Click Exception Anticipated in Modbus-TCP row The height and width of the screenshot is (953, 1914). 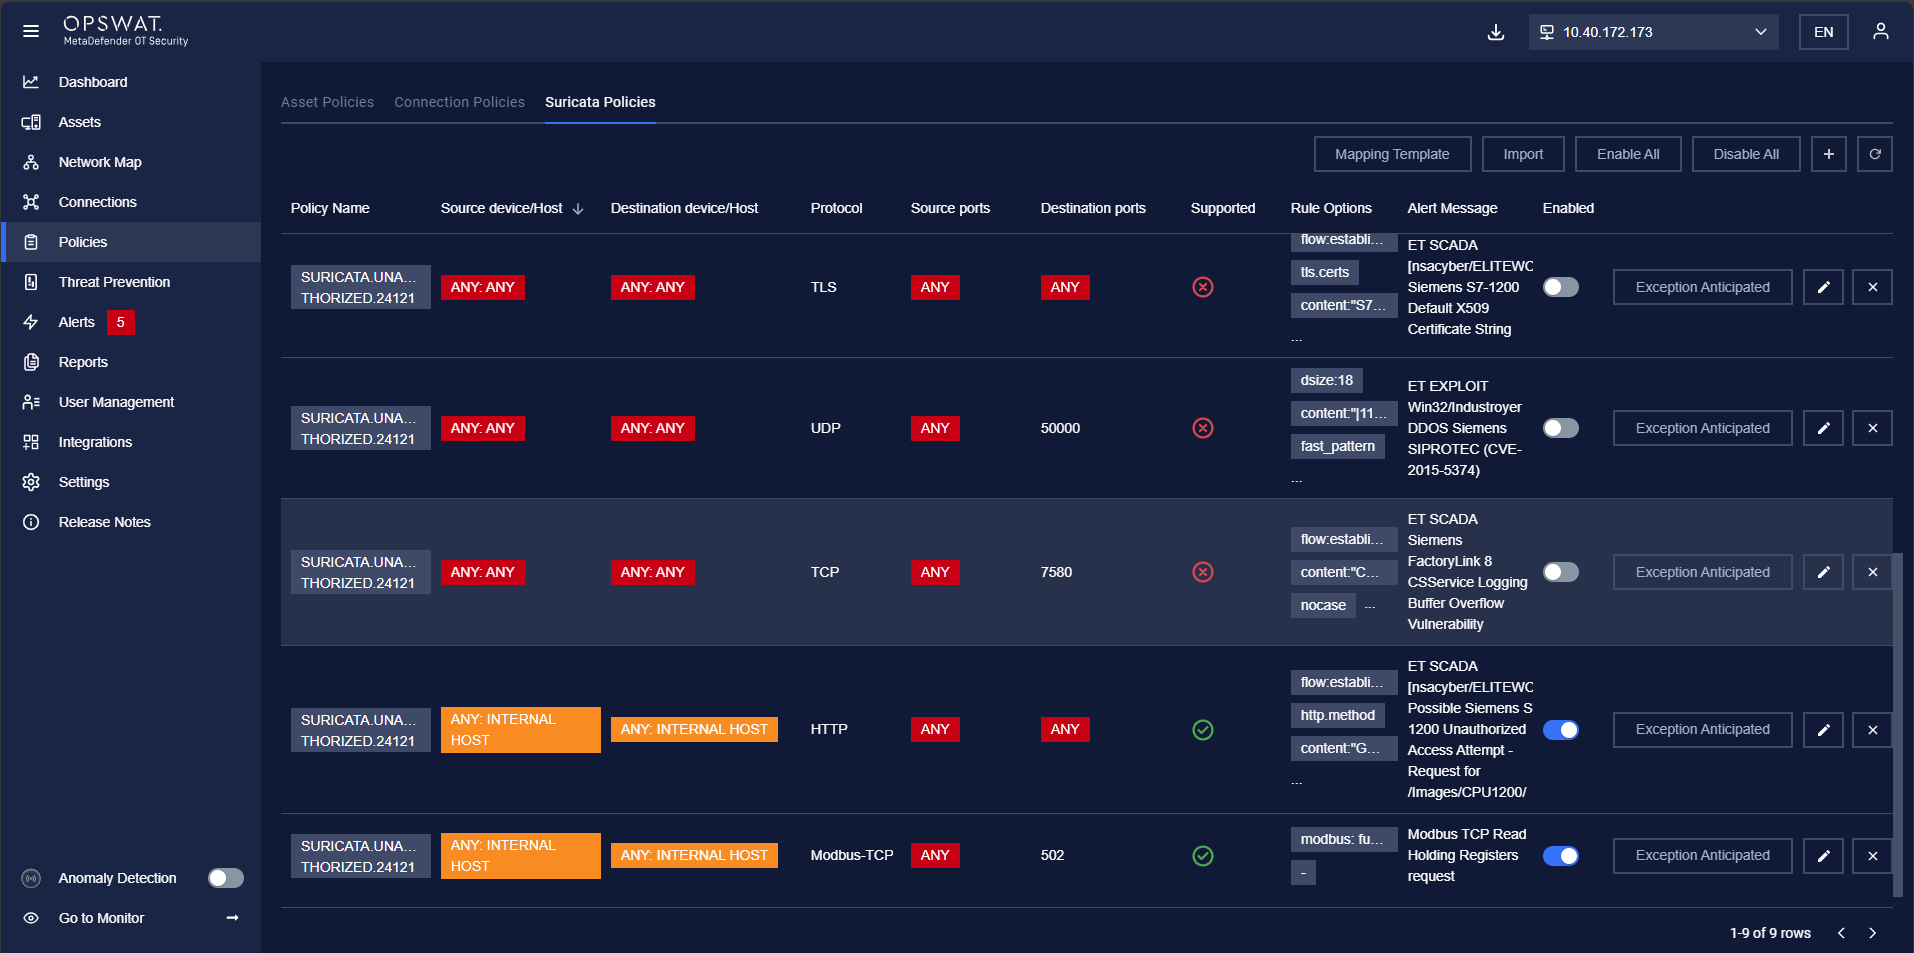click(1703, 856)
